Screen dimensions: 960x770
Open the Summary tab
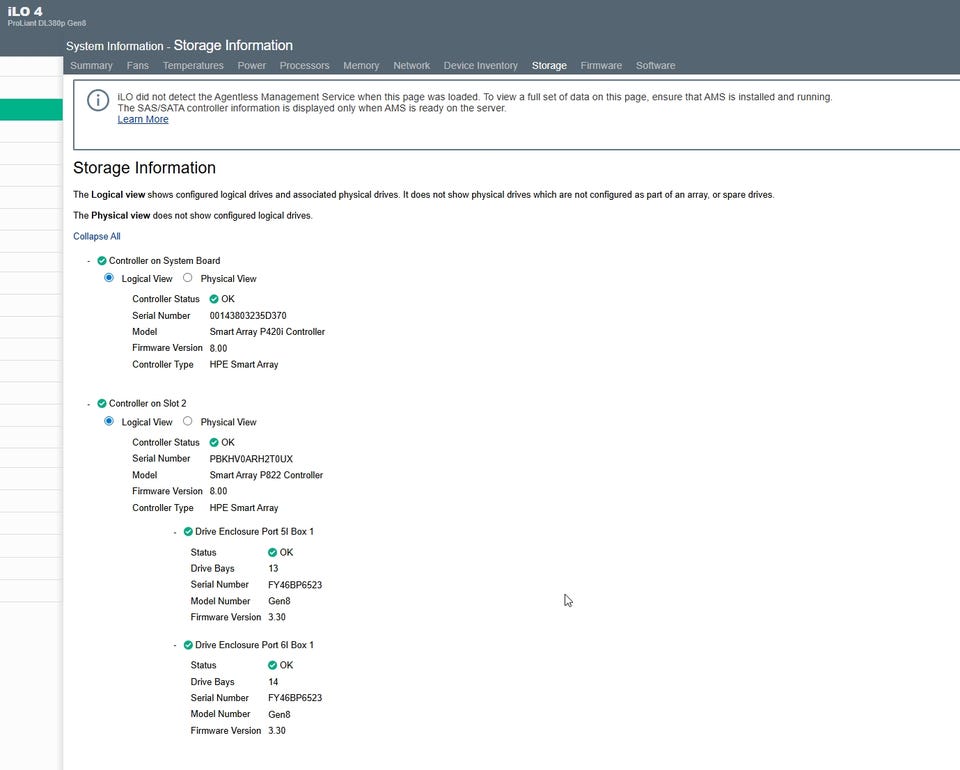(91, 65)
